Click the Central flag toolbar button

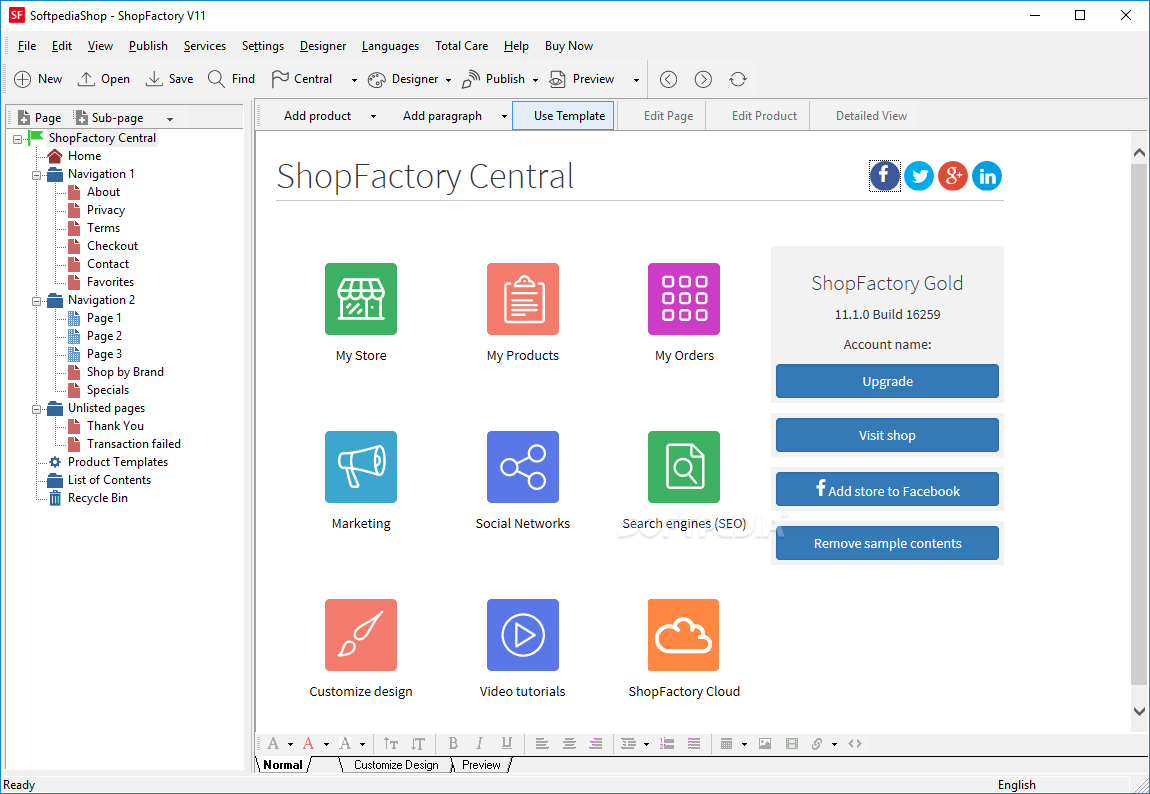(x=301, y=79)
